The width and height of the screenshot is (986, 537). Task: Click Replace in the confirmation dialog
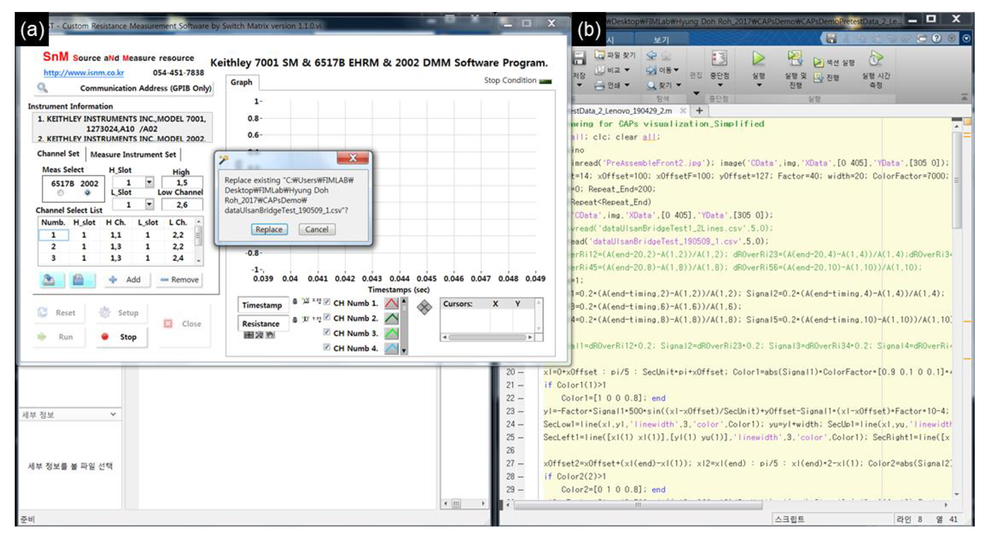tap(269, 230)
